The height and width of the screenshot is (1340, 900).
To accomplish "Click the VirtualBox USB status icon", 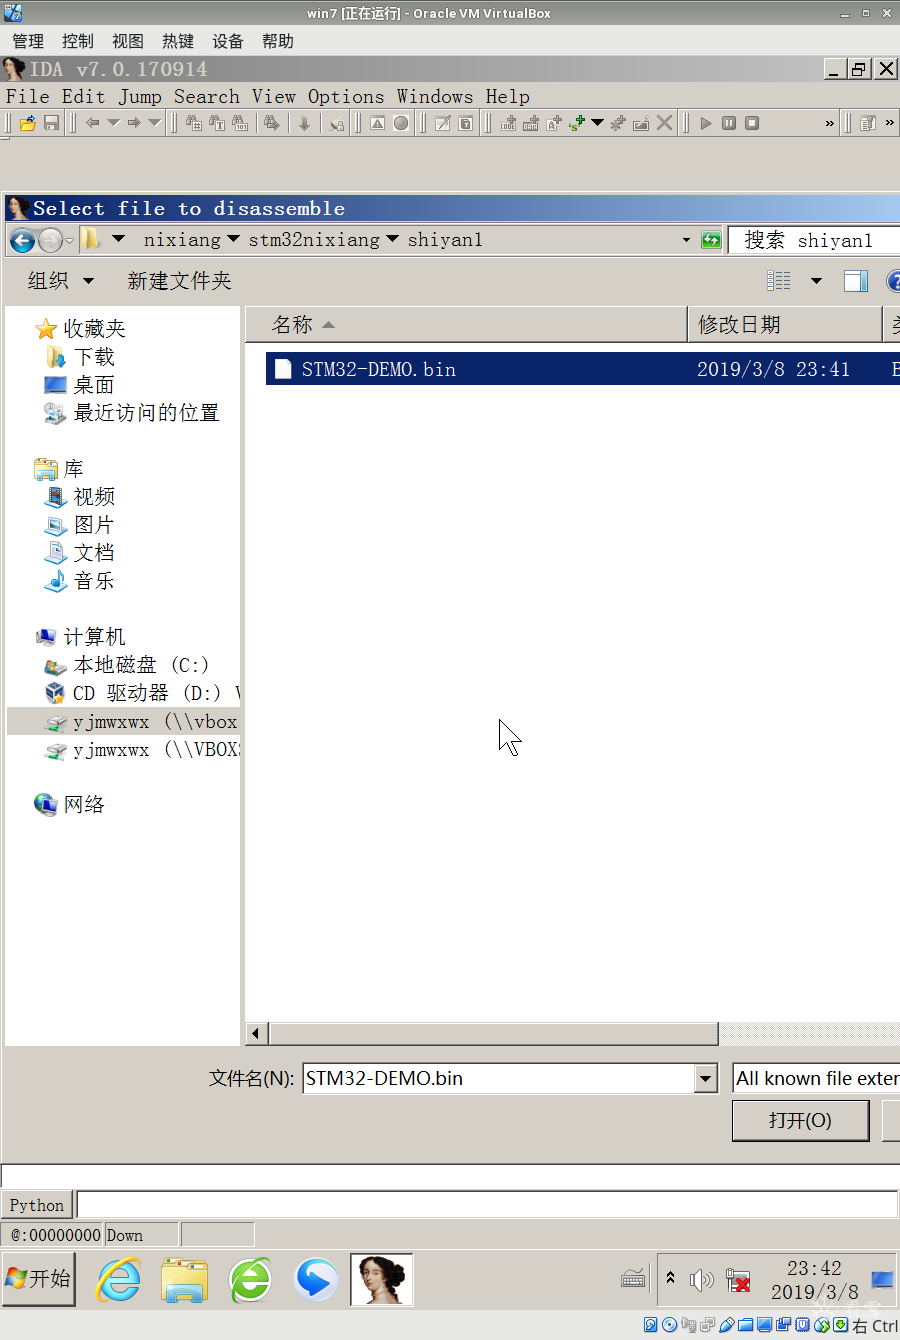I will click(727, 1326).
